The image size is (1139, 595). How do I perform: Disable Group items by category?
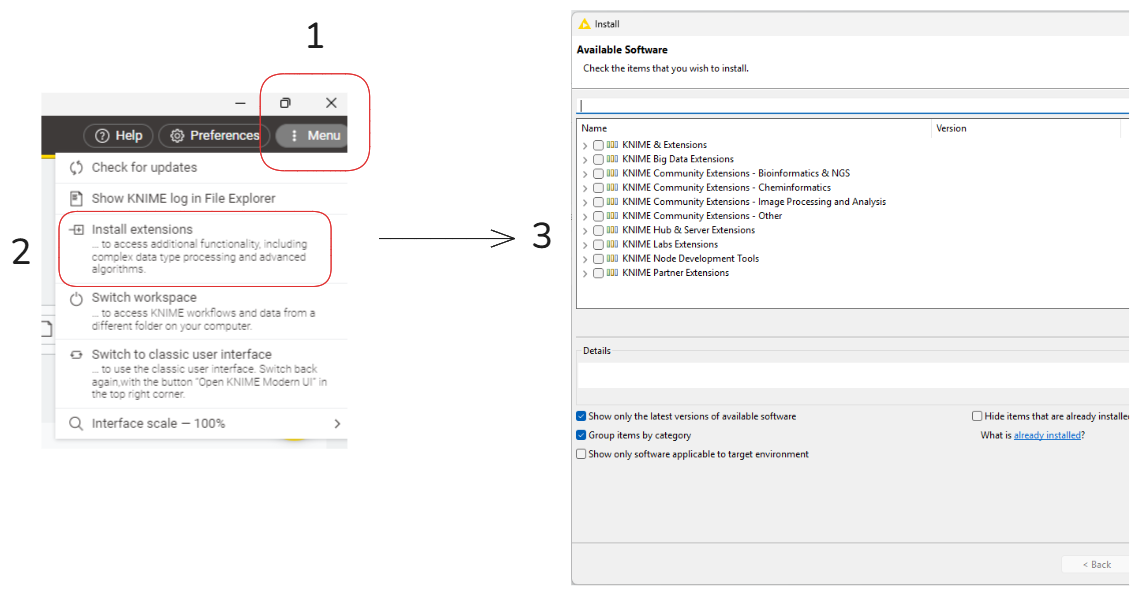click(x=581, y=435)
